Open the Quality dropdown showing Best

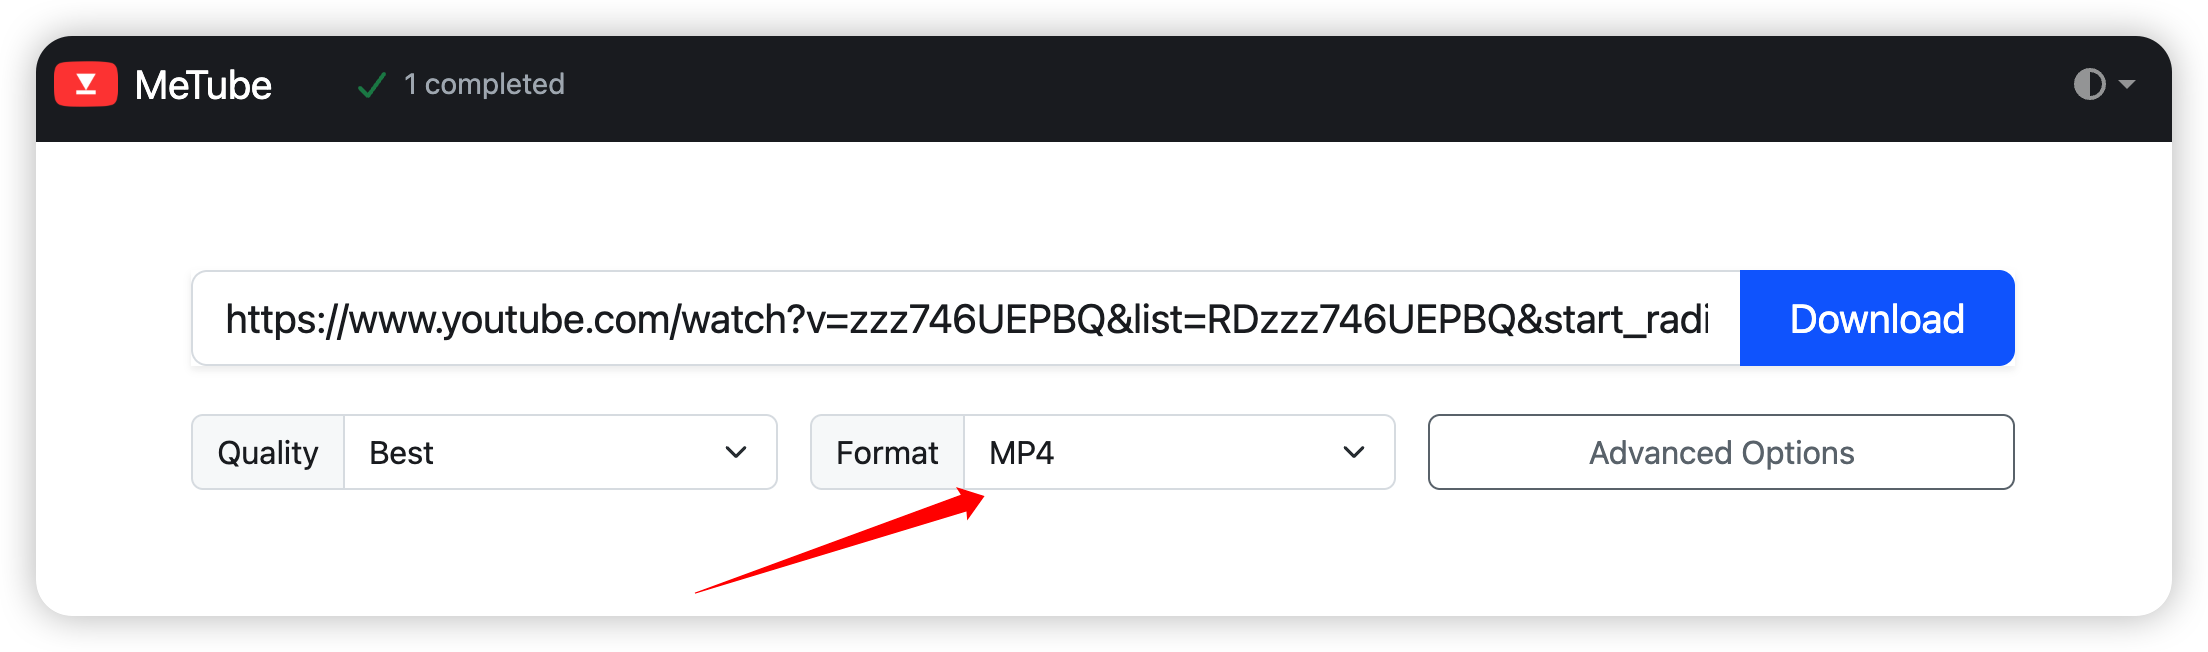tap(560, 452)
